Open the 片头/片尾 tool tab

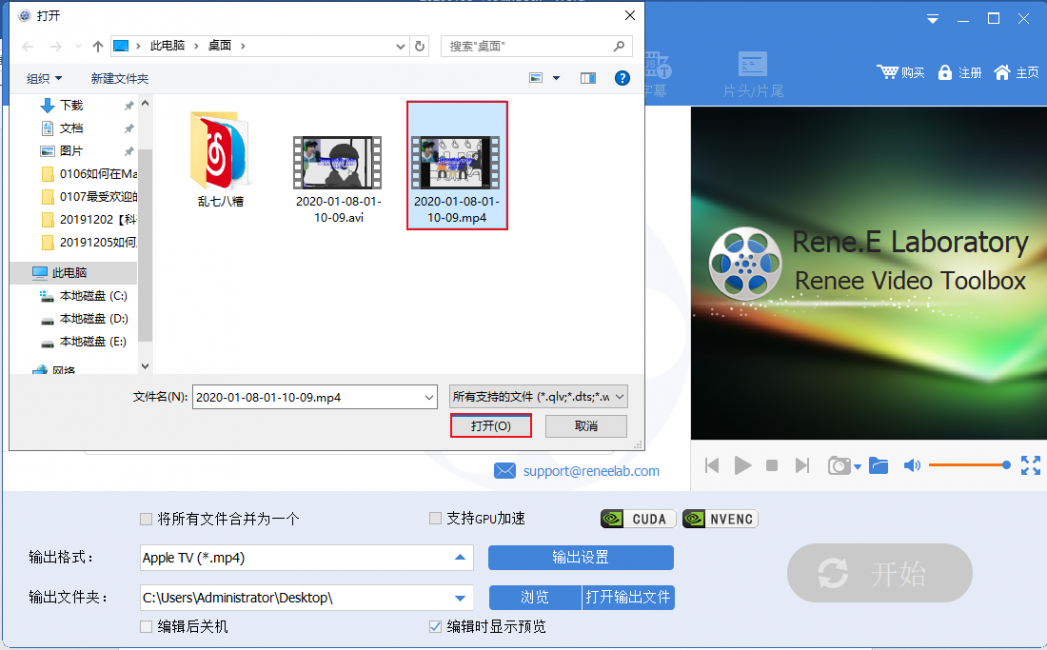[x=753, y=75]
